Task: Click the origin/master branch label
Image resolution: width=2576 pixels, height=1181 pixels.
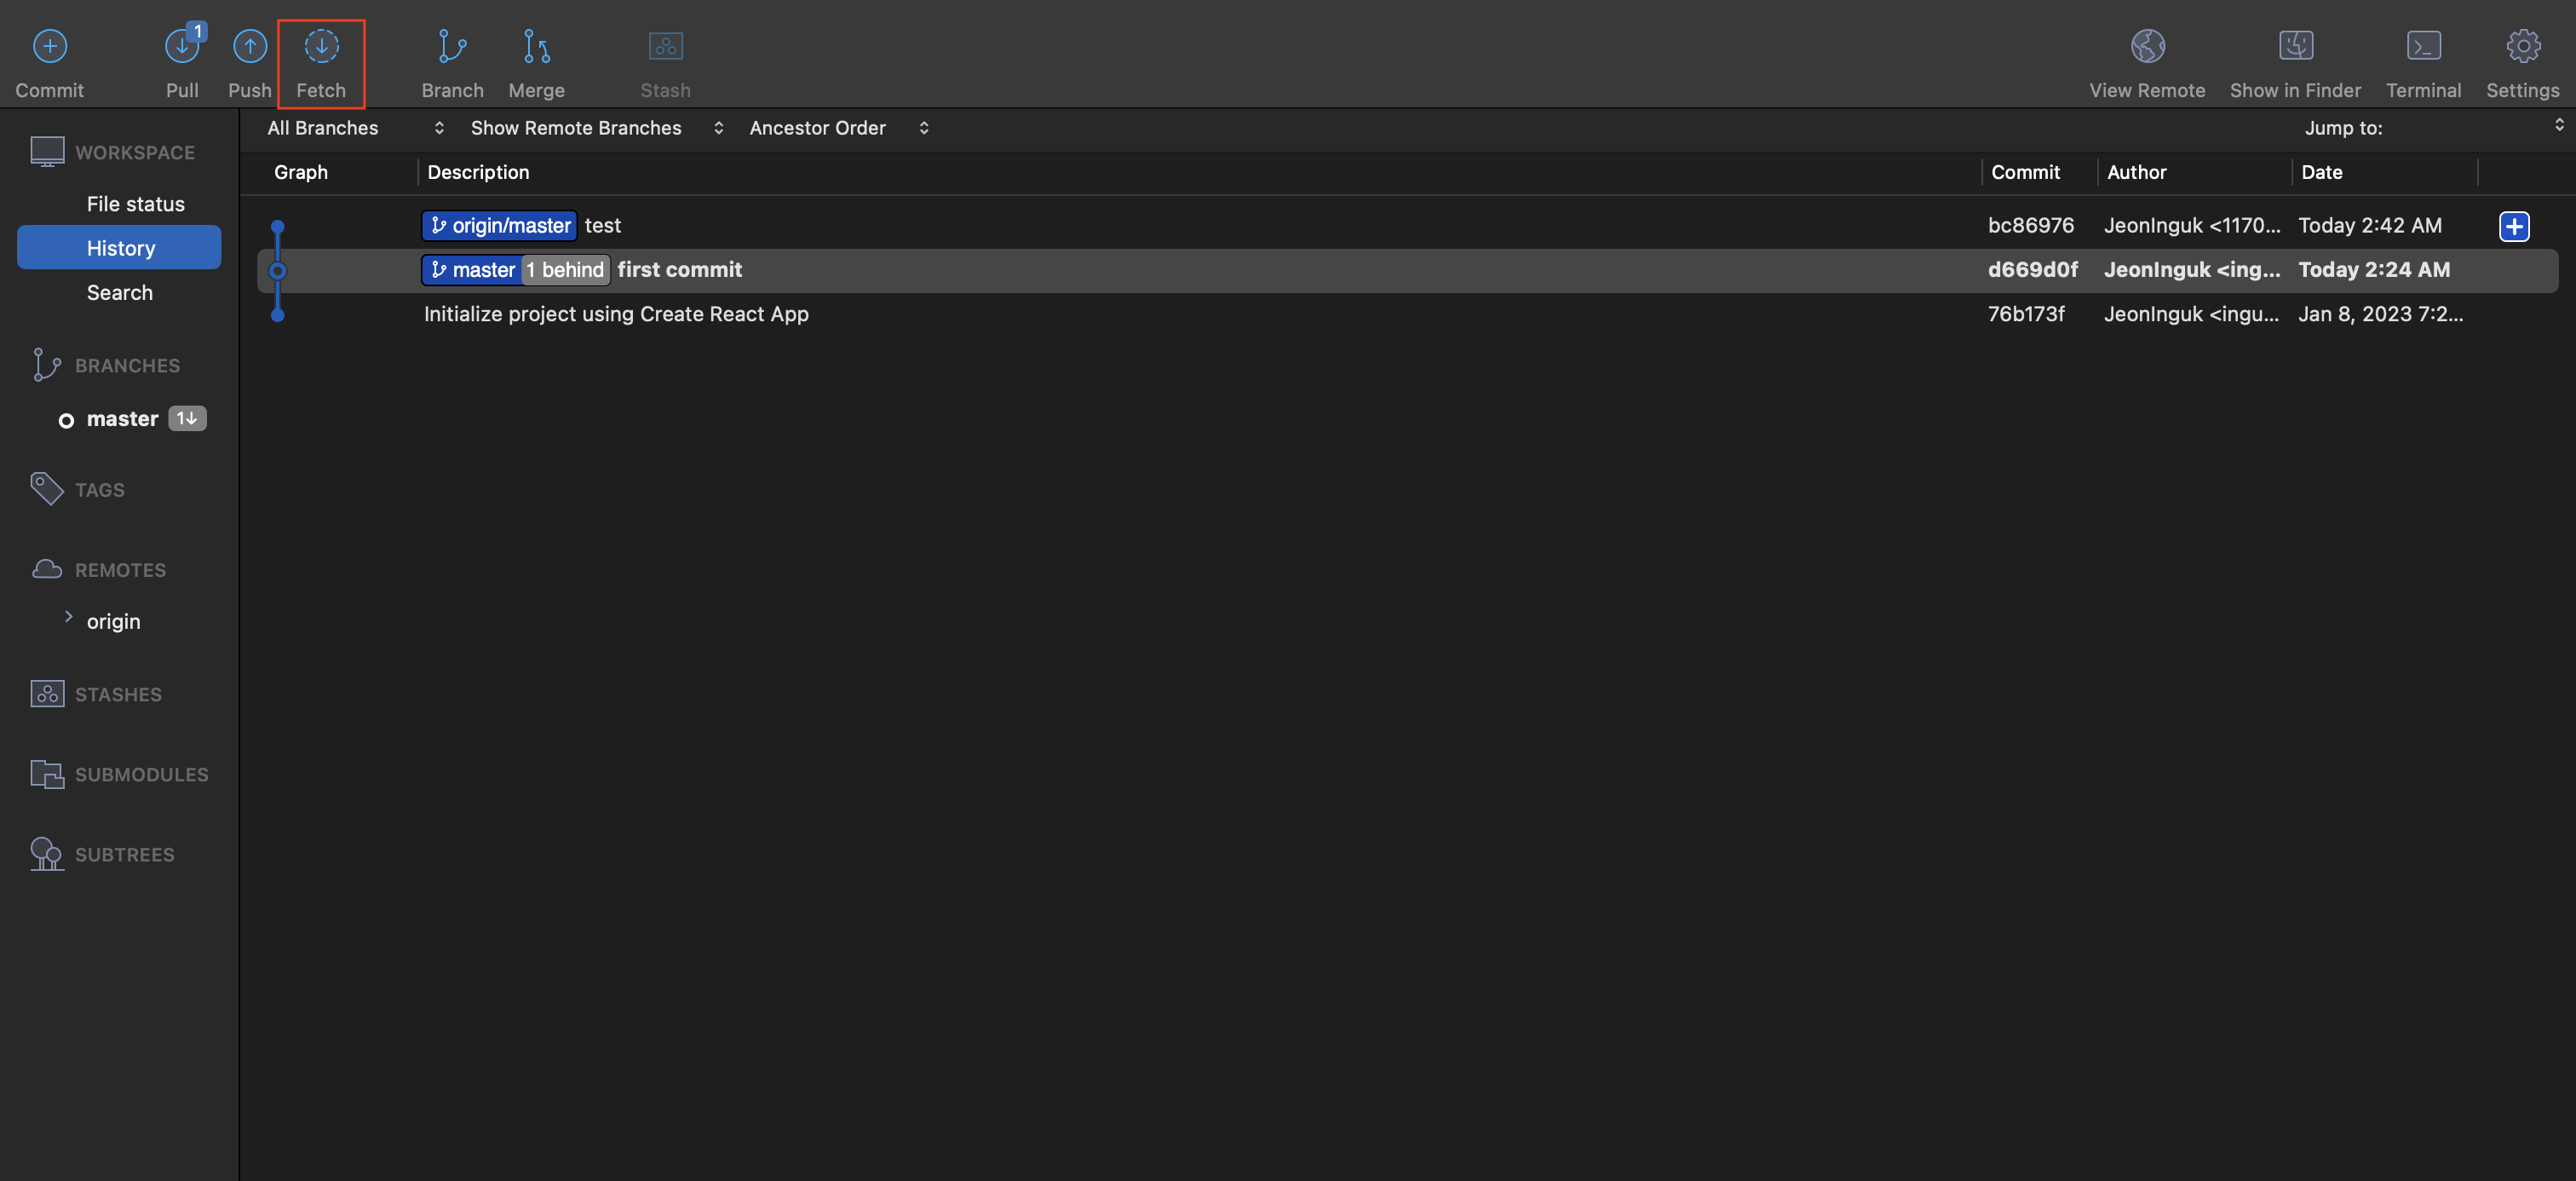Action: 500,226
